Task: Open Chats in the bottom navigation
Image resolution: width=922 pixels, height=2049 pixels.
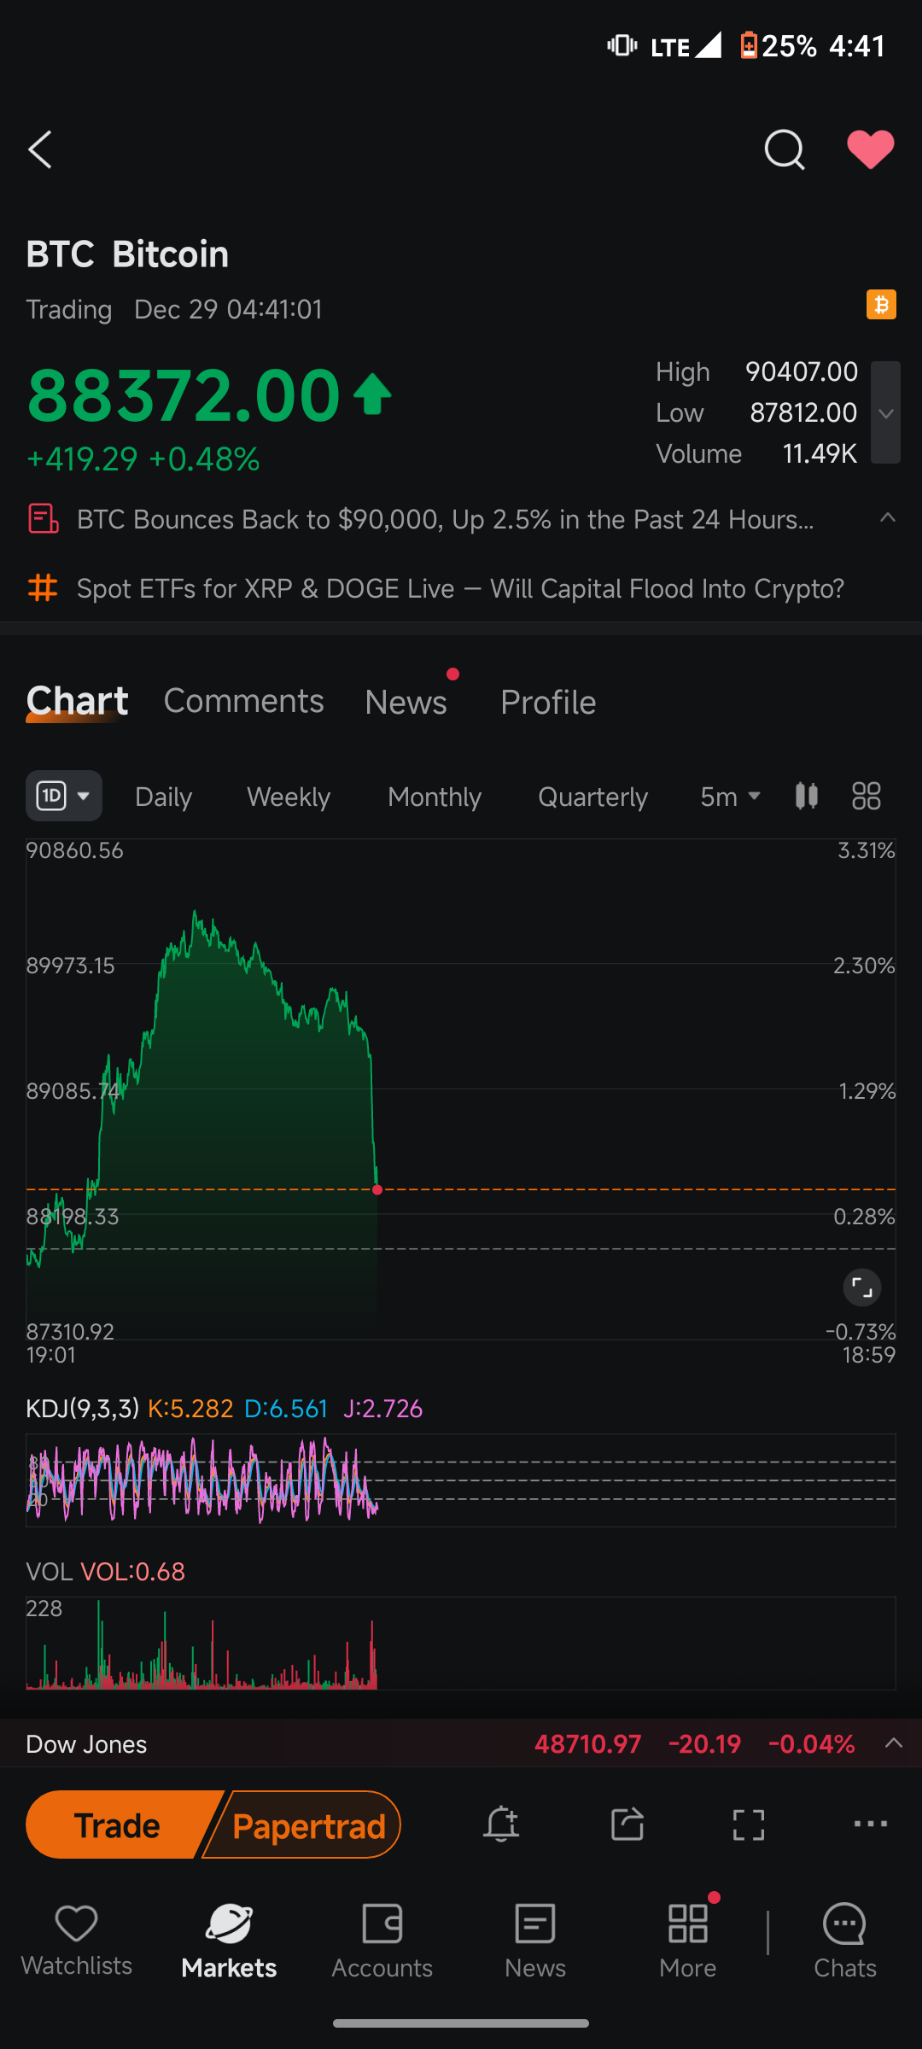Action: coord(845,1940)
